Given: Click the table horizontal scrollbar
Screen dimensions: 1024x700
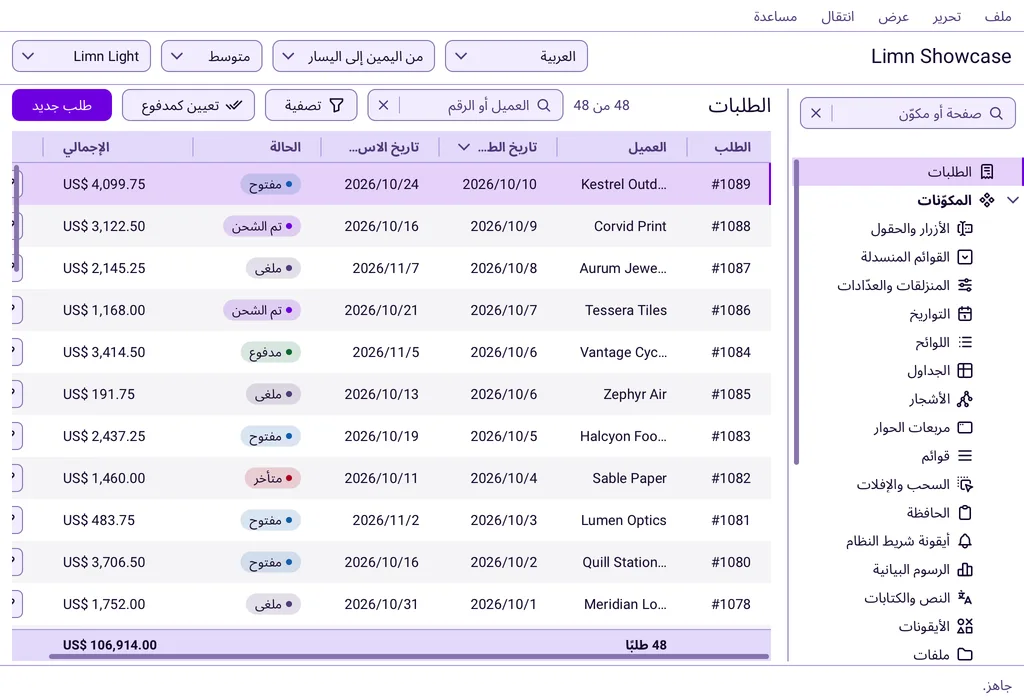Looking at the screenshot, I should click(409, 656).
